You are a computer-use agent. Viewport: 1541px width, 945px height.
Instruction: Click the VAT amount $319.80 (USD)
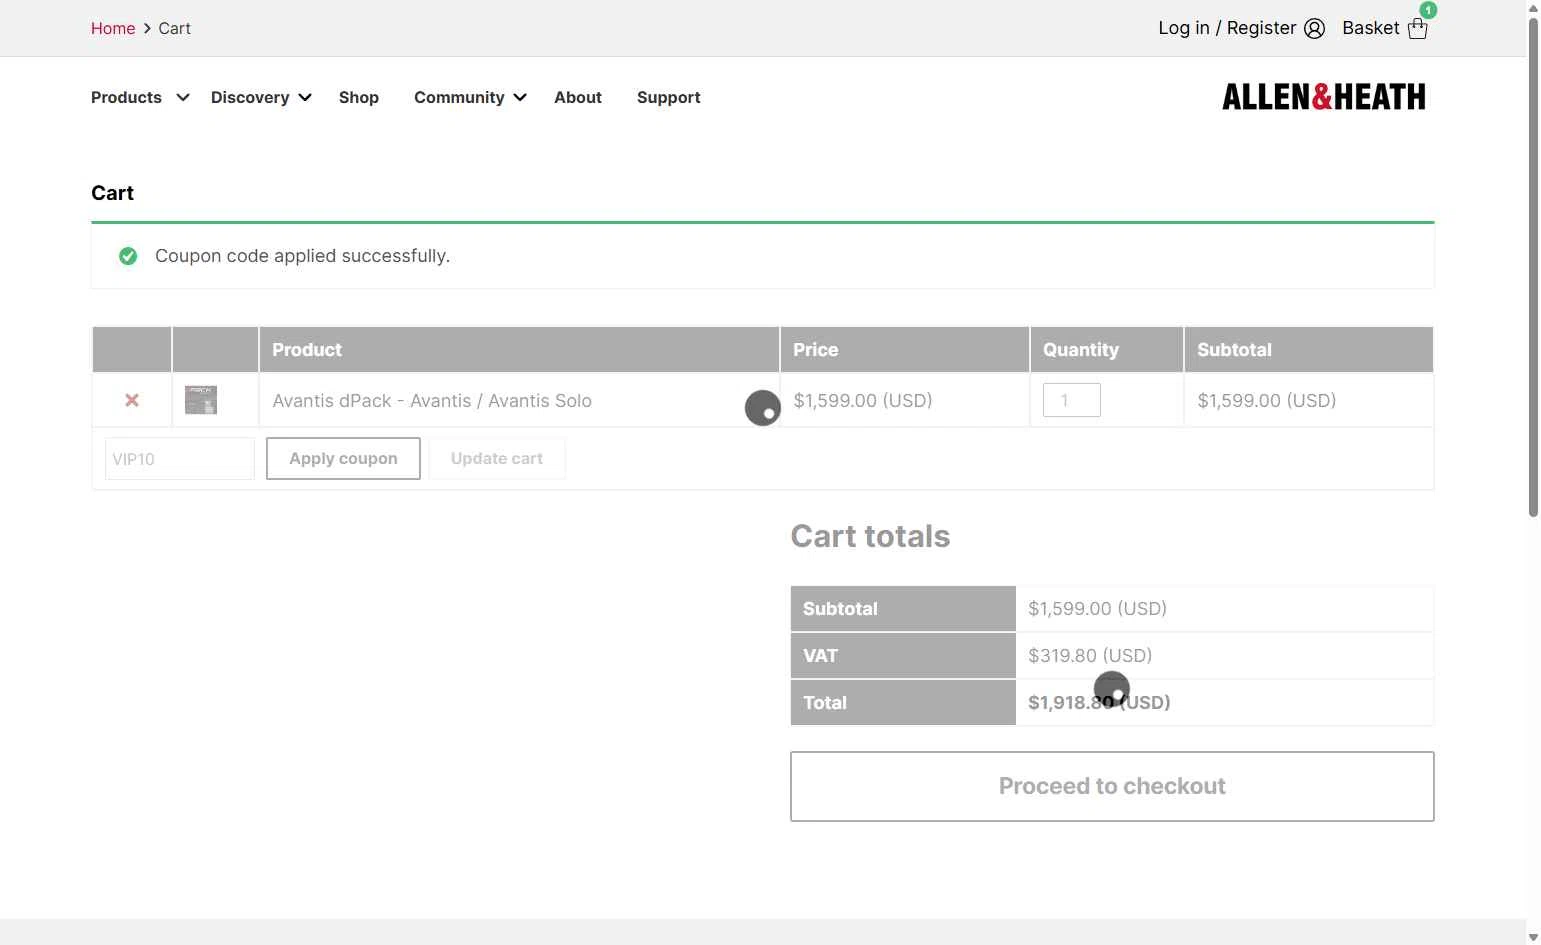click(x=1090, y=655)
